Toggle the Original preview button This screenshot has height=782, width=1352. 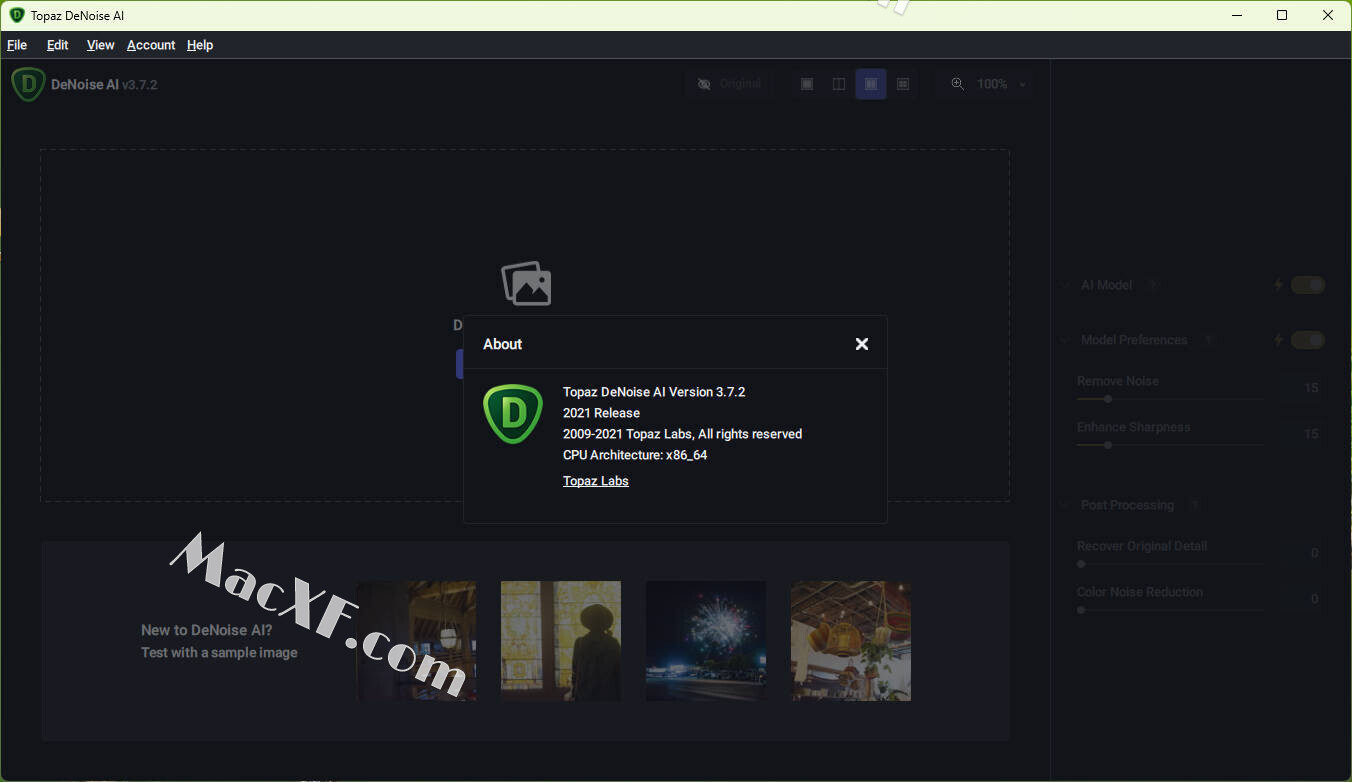point(730,84)
